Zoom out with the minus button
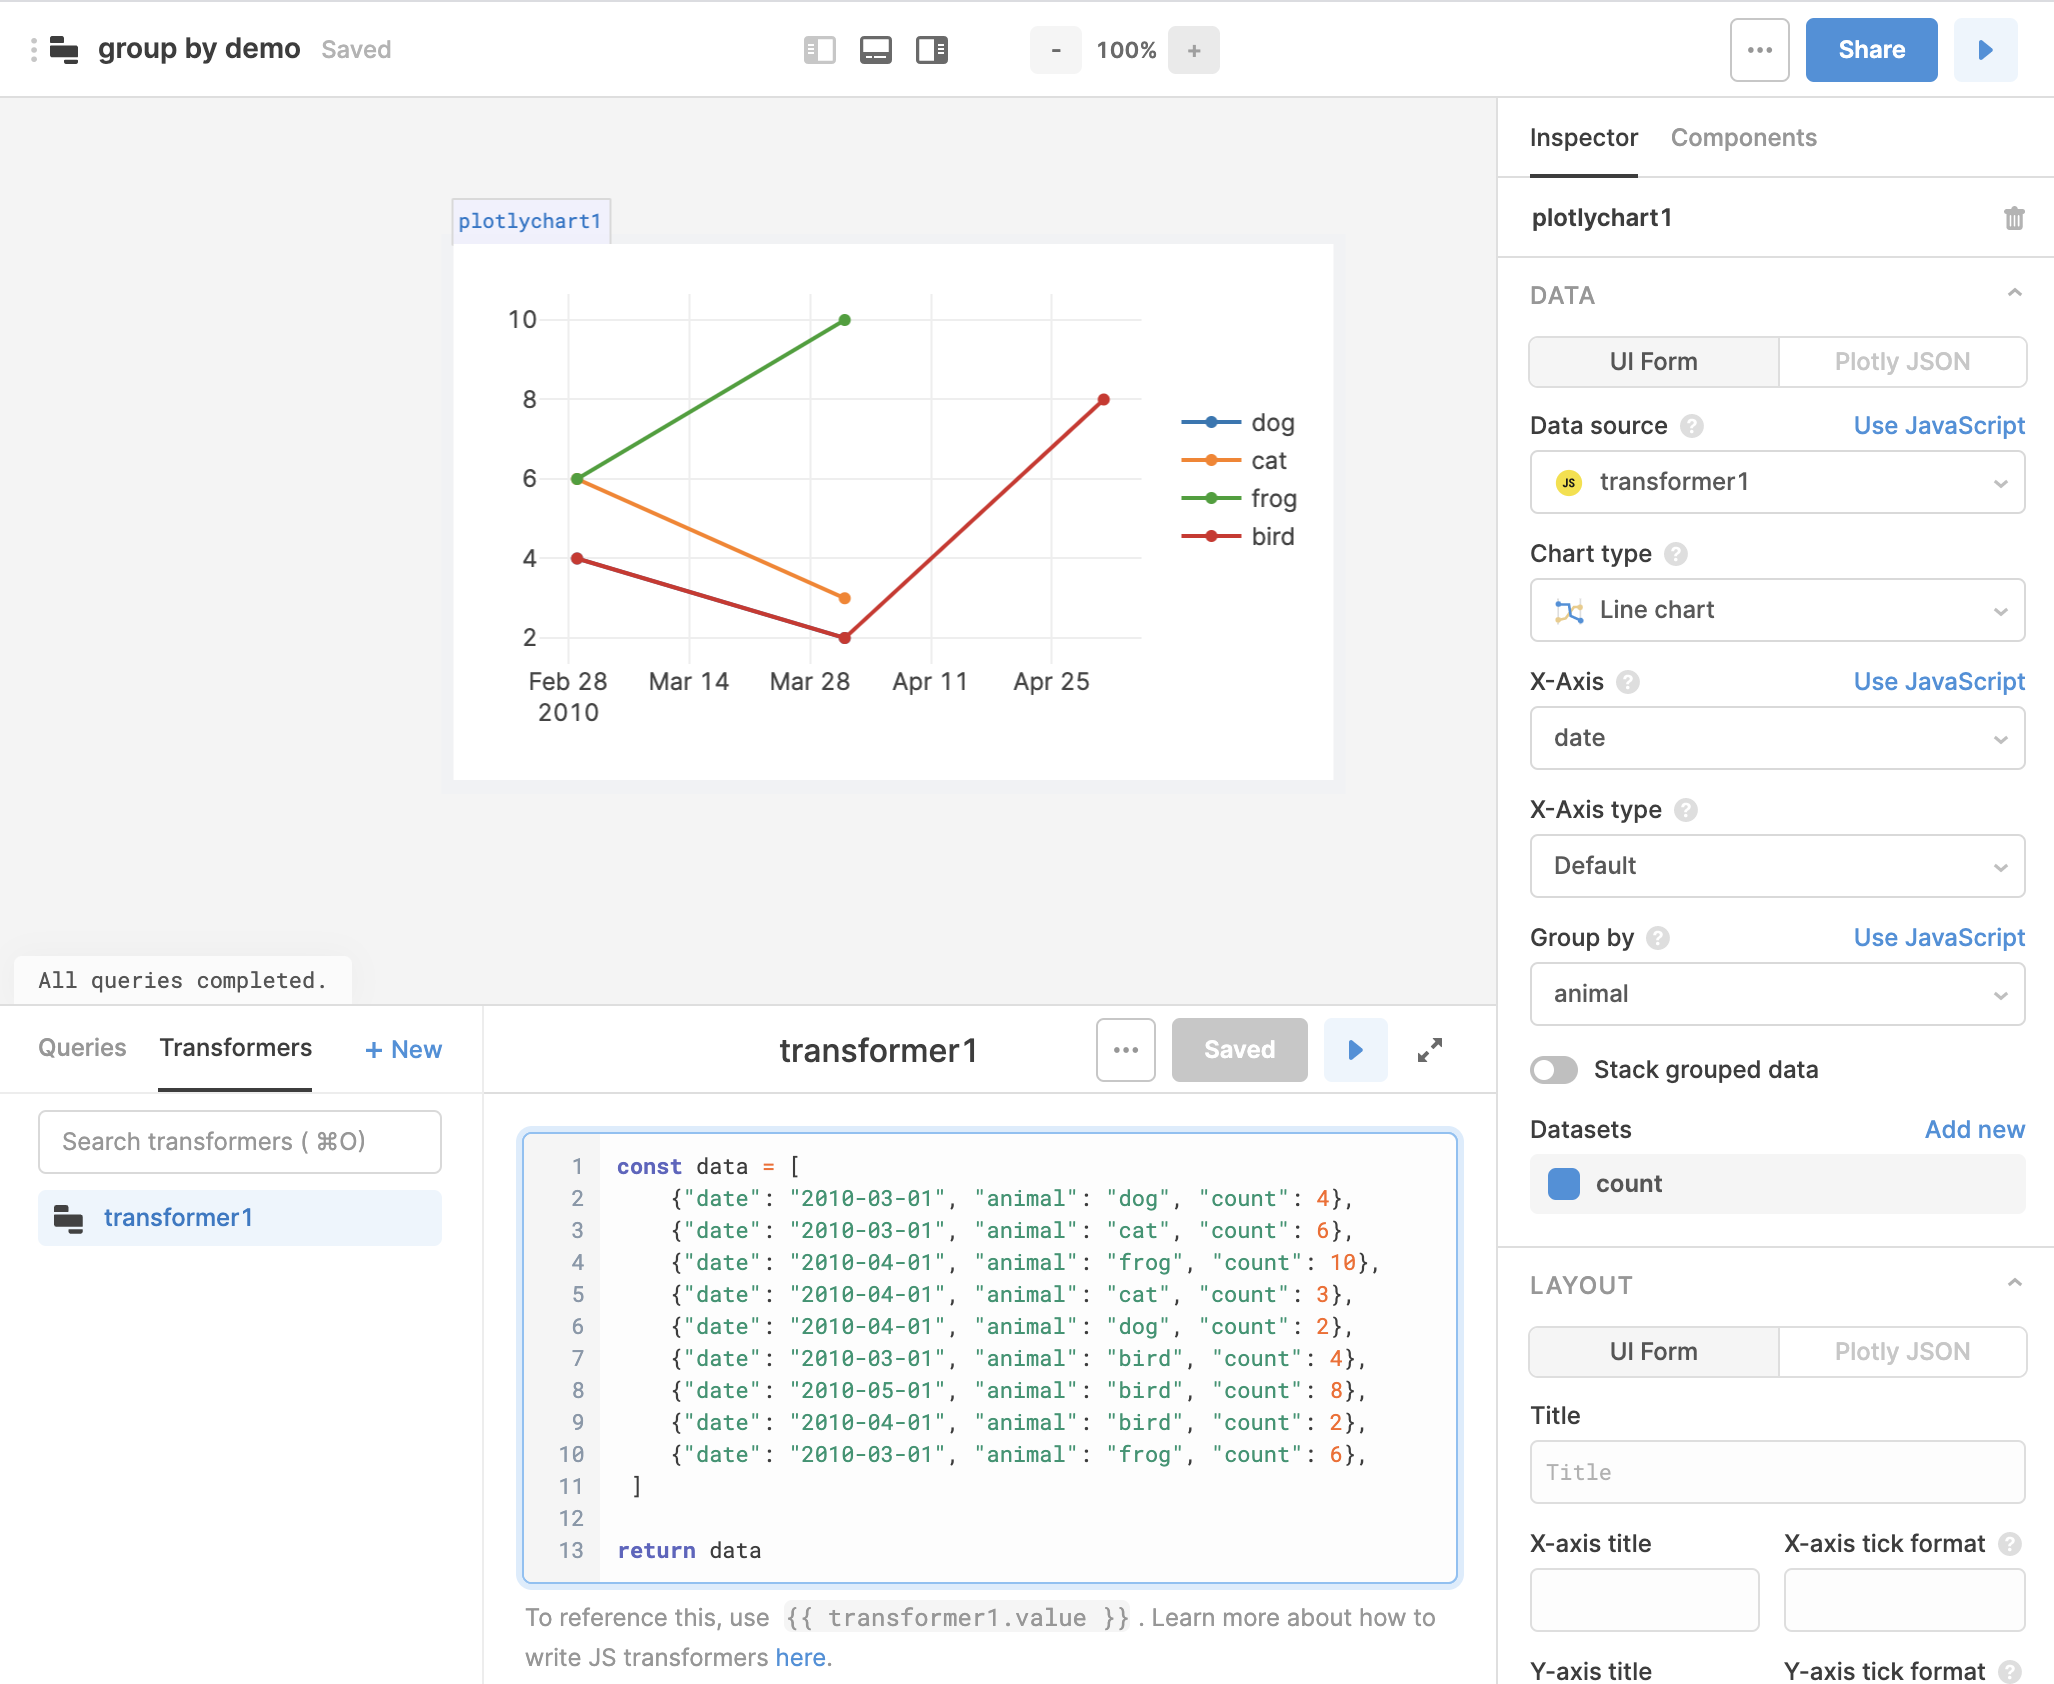Image resolution: width=2054 pixels, height=1684 pixels. 1056,50
